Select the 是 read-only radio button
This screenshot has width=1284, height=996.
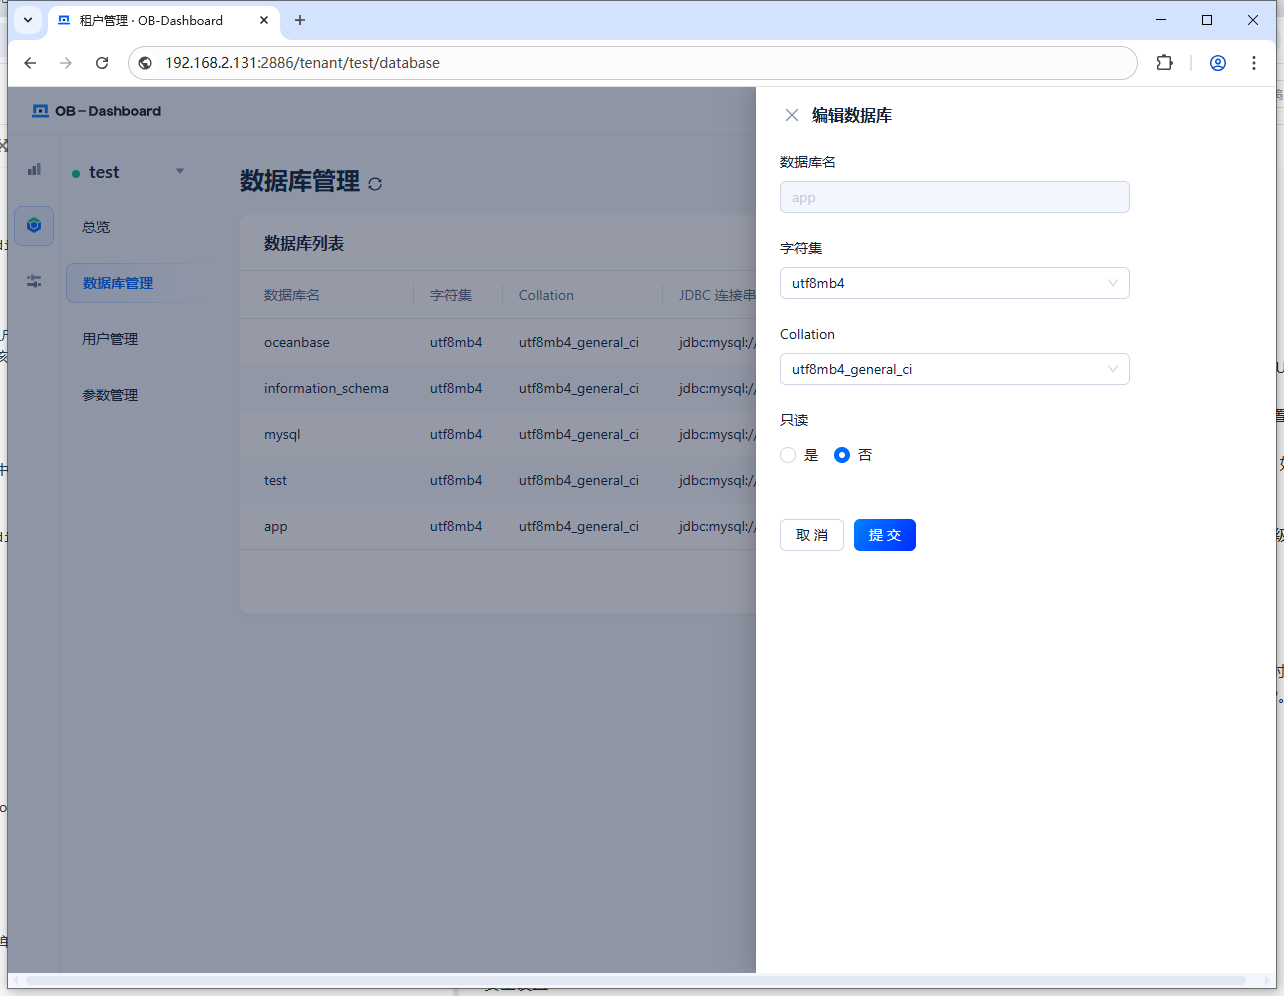point(788,455)
